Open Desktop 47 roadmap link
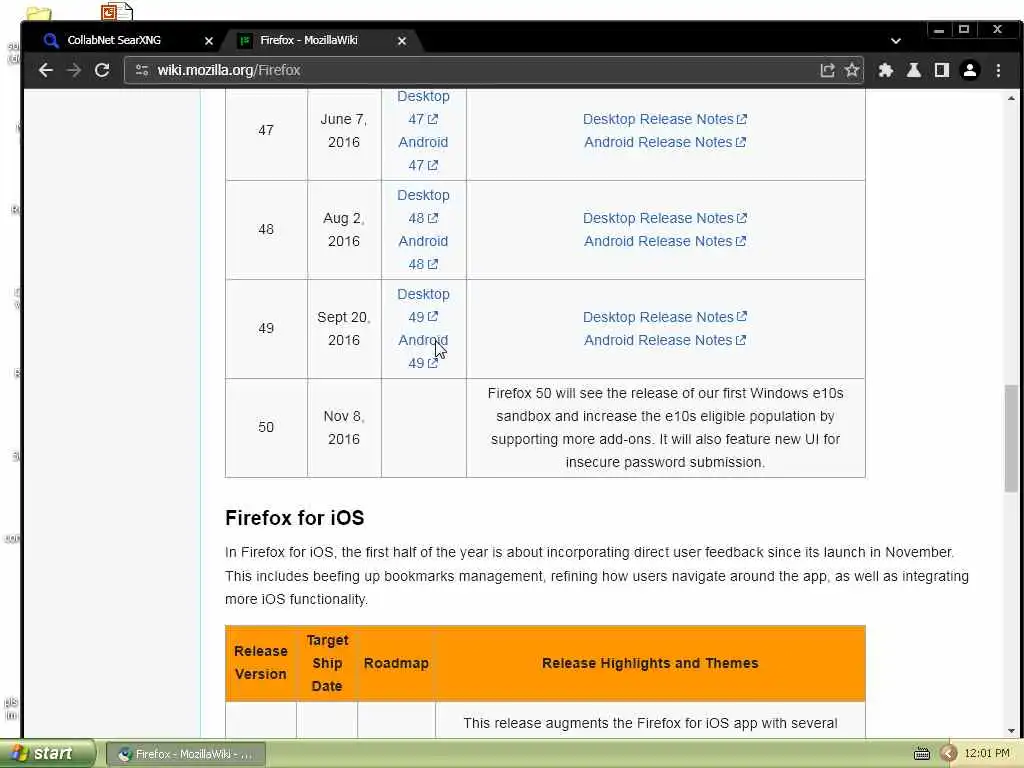Image resolution: width=1024 pixels, height=768 pixels. tap(423, 107)
